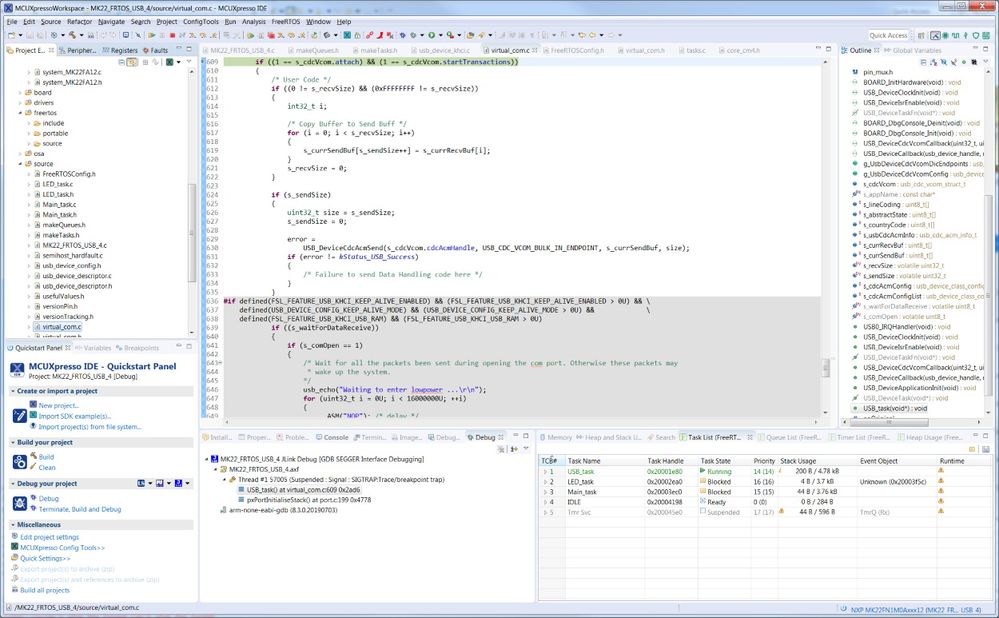Screen dimensions: 999x618
Task: Click the Import SDK examples icon
Action: pos(33,415)
